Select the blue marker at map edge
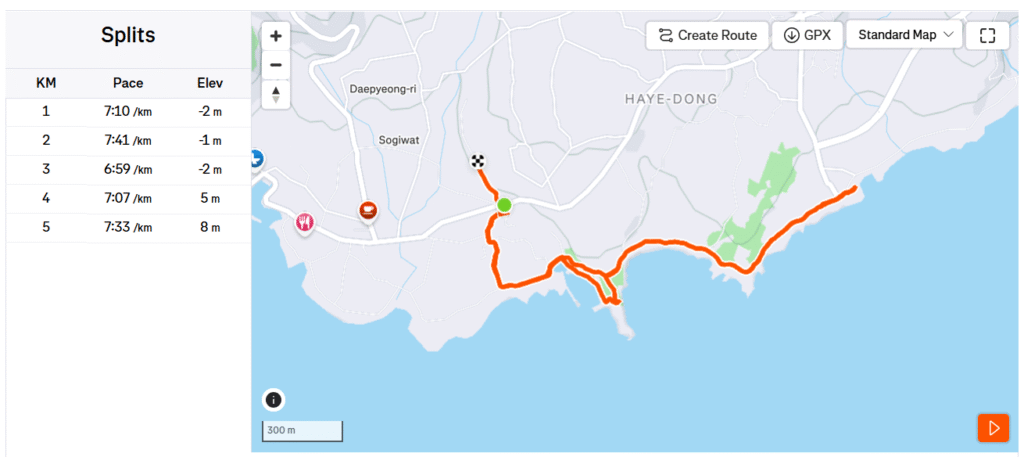The image size is (1024, 457). 256,157
